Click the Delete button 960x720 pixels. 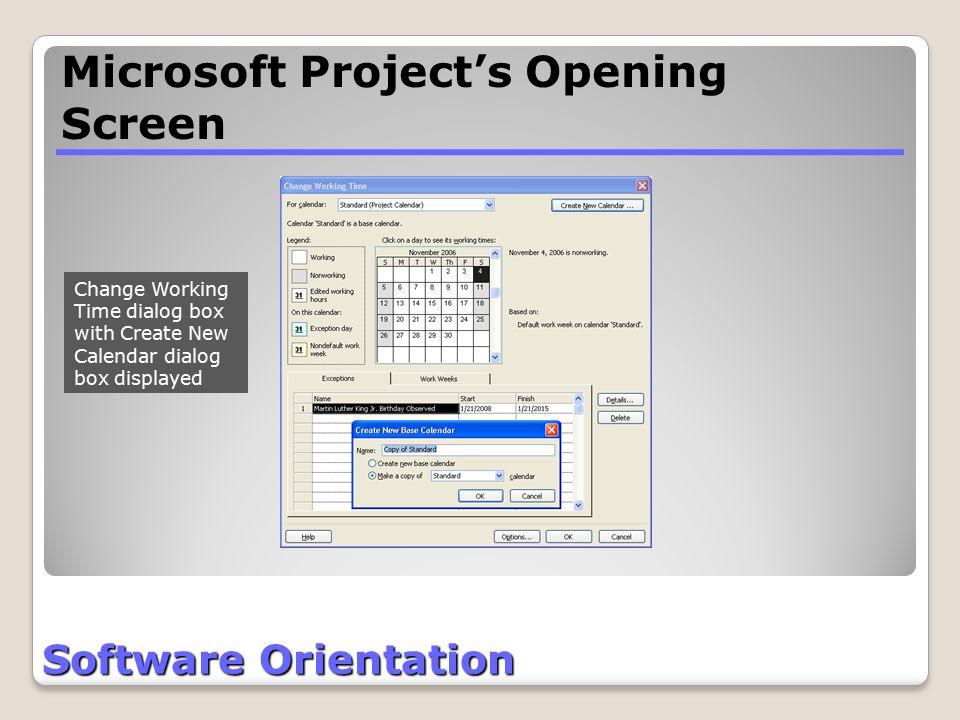620,418
